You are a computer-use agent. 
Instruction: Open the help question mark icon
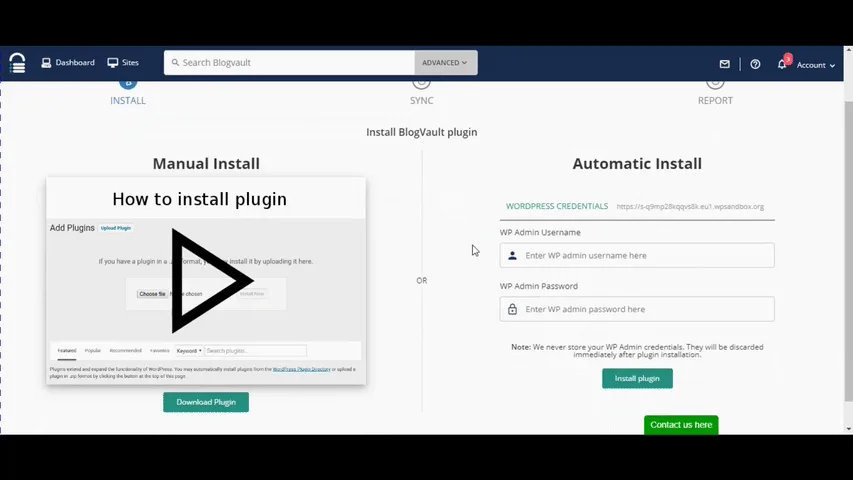point(755,64)
